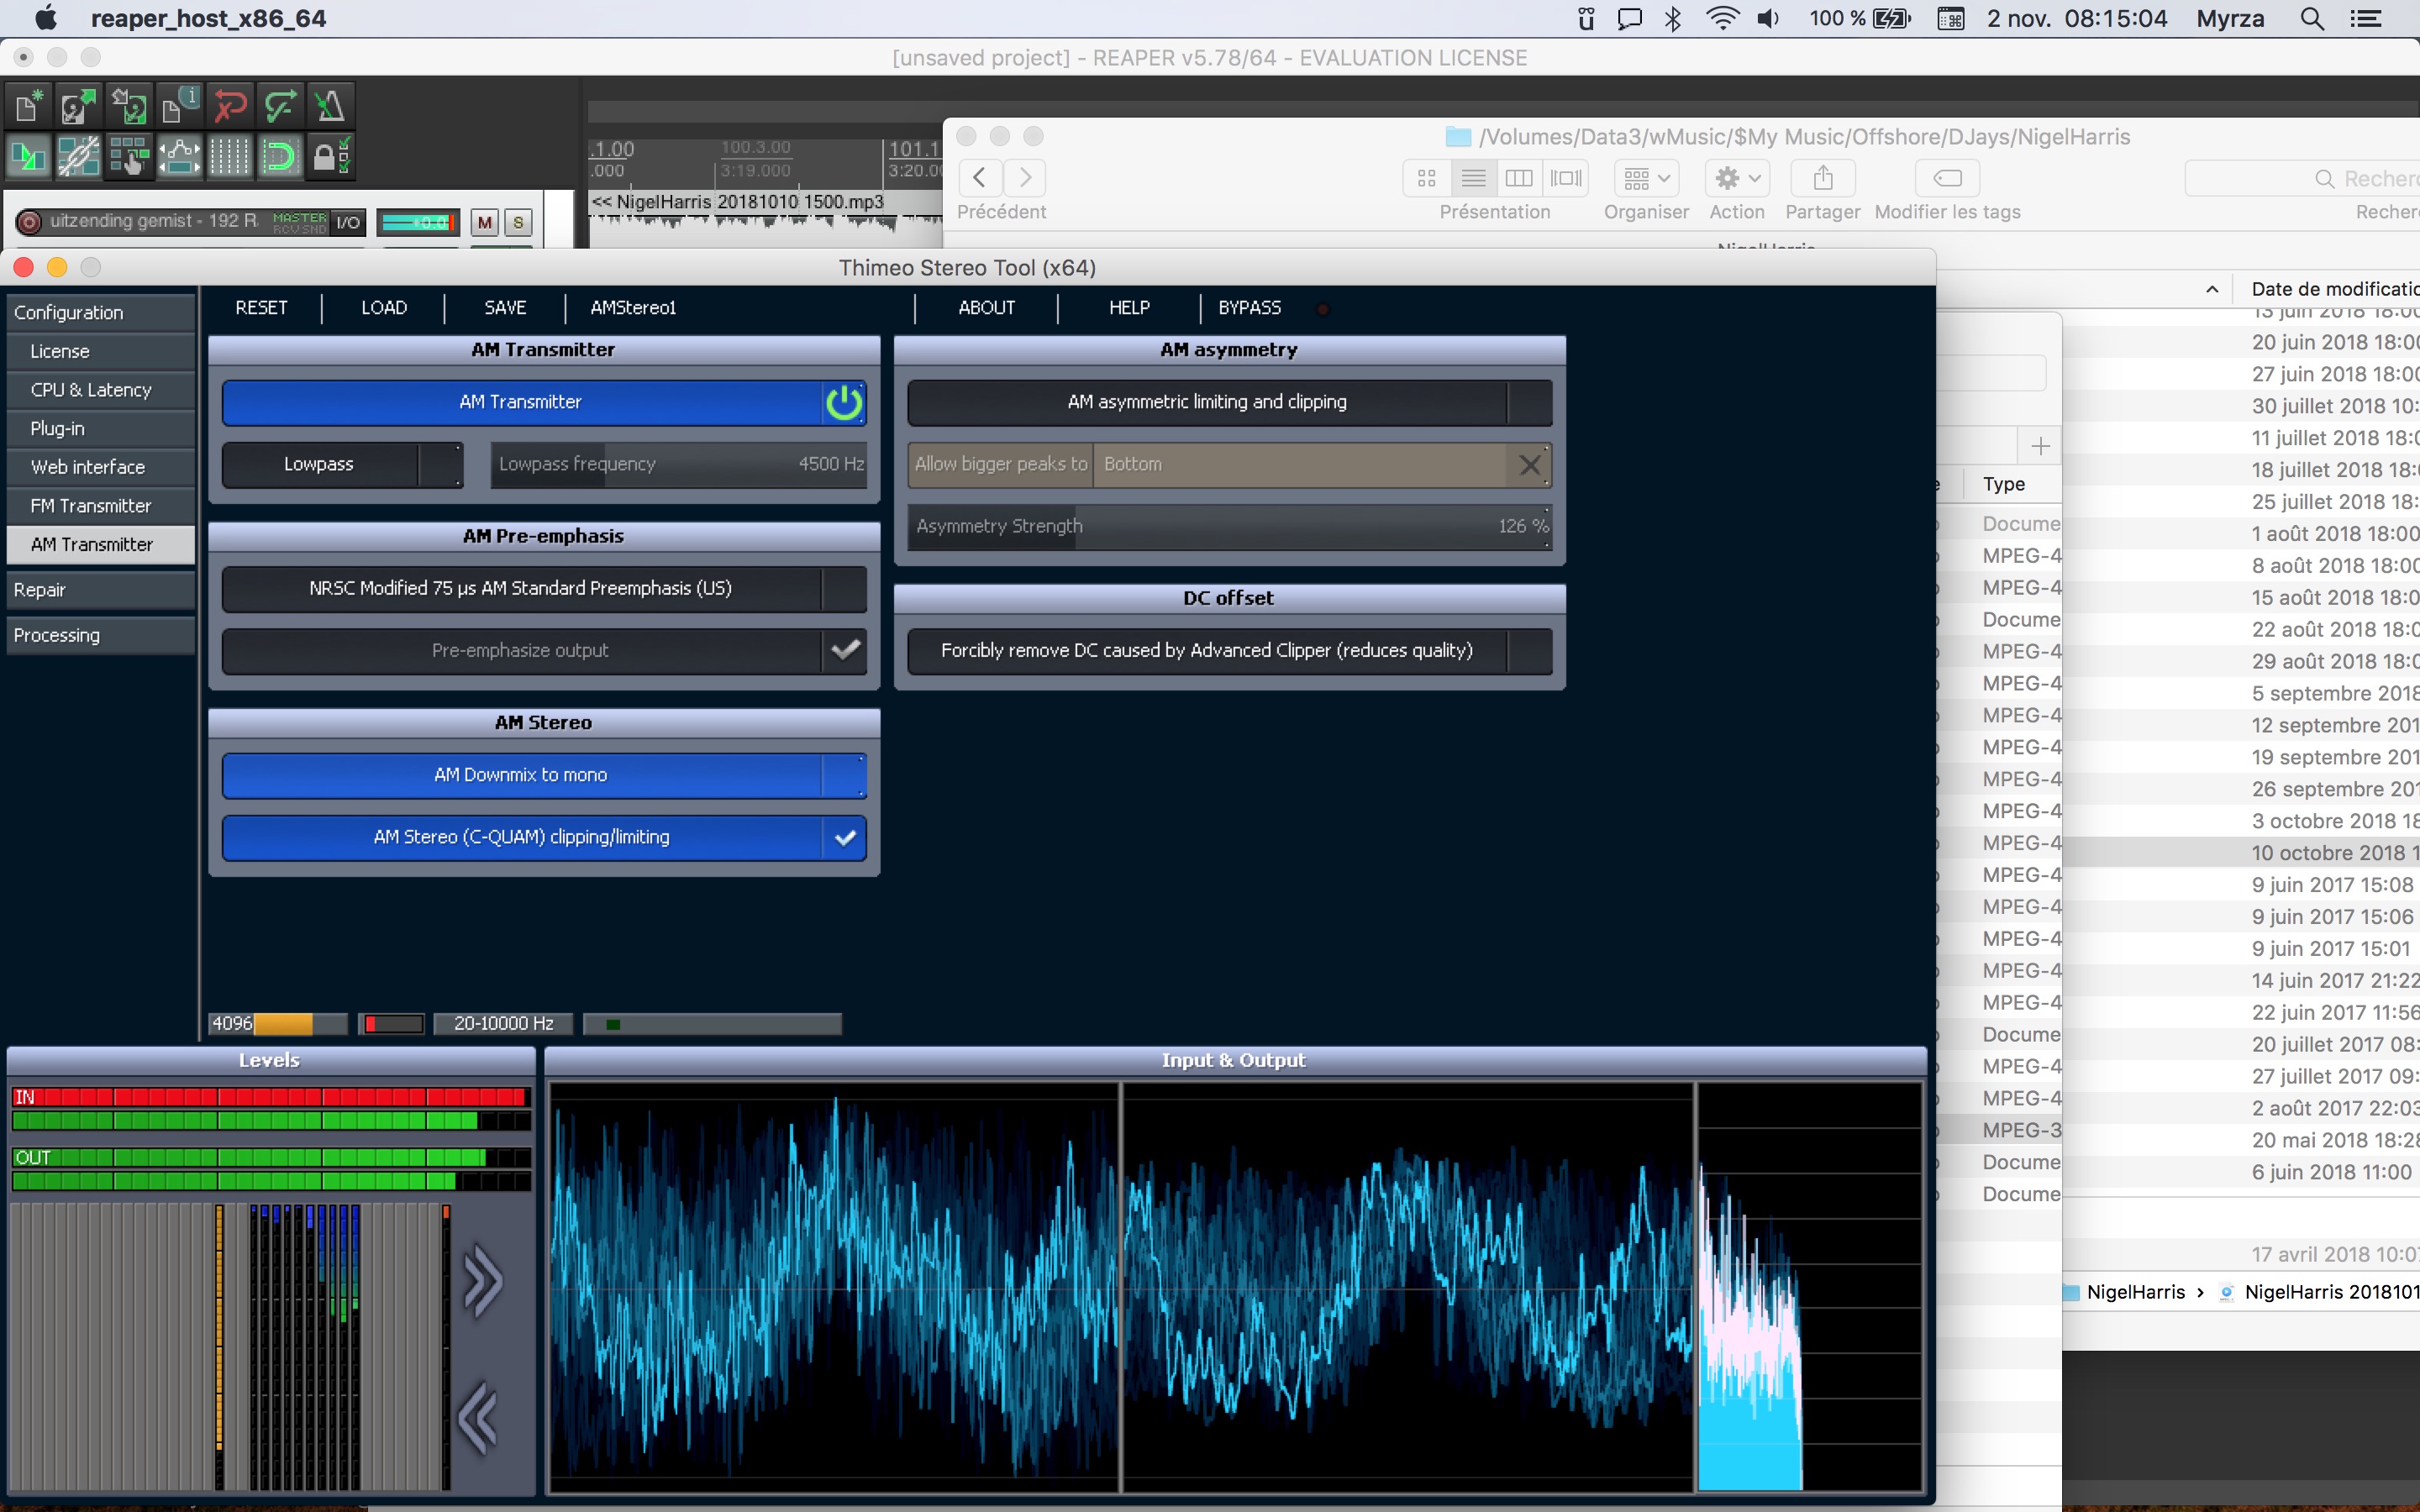
Task: Click RESET in Stereo Tool top bar
Action: pyautogui.click(x=261, y=308)
